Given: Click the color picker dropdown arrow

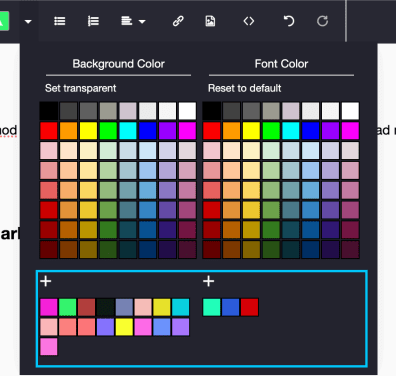Looking at the screenshot, I should pyautogui.click(x=28, y=22).
